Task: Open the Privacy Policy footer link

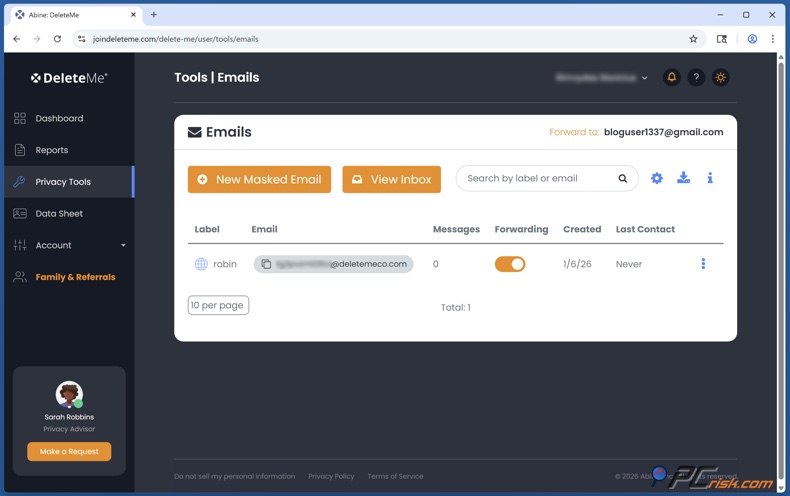Action: pos(331,476)
